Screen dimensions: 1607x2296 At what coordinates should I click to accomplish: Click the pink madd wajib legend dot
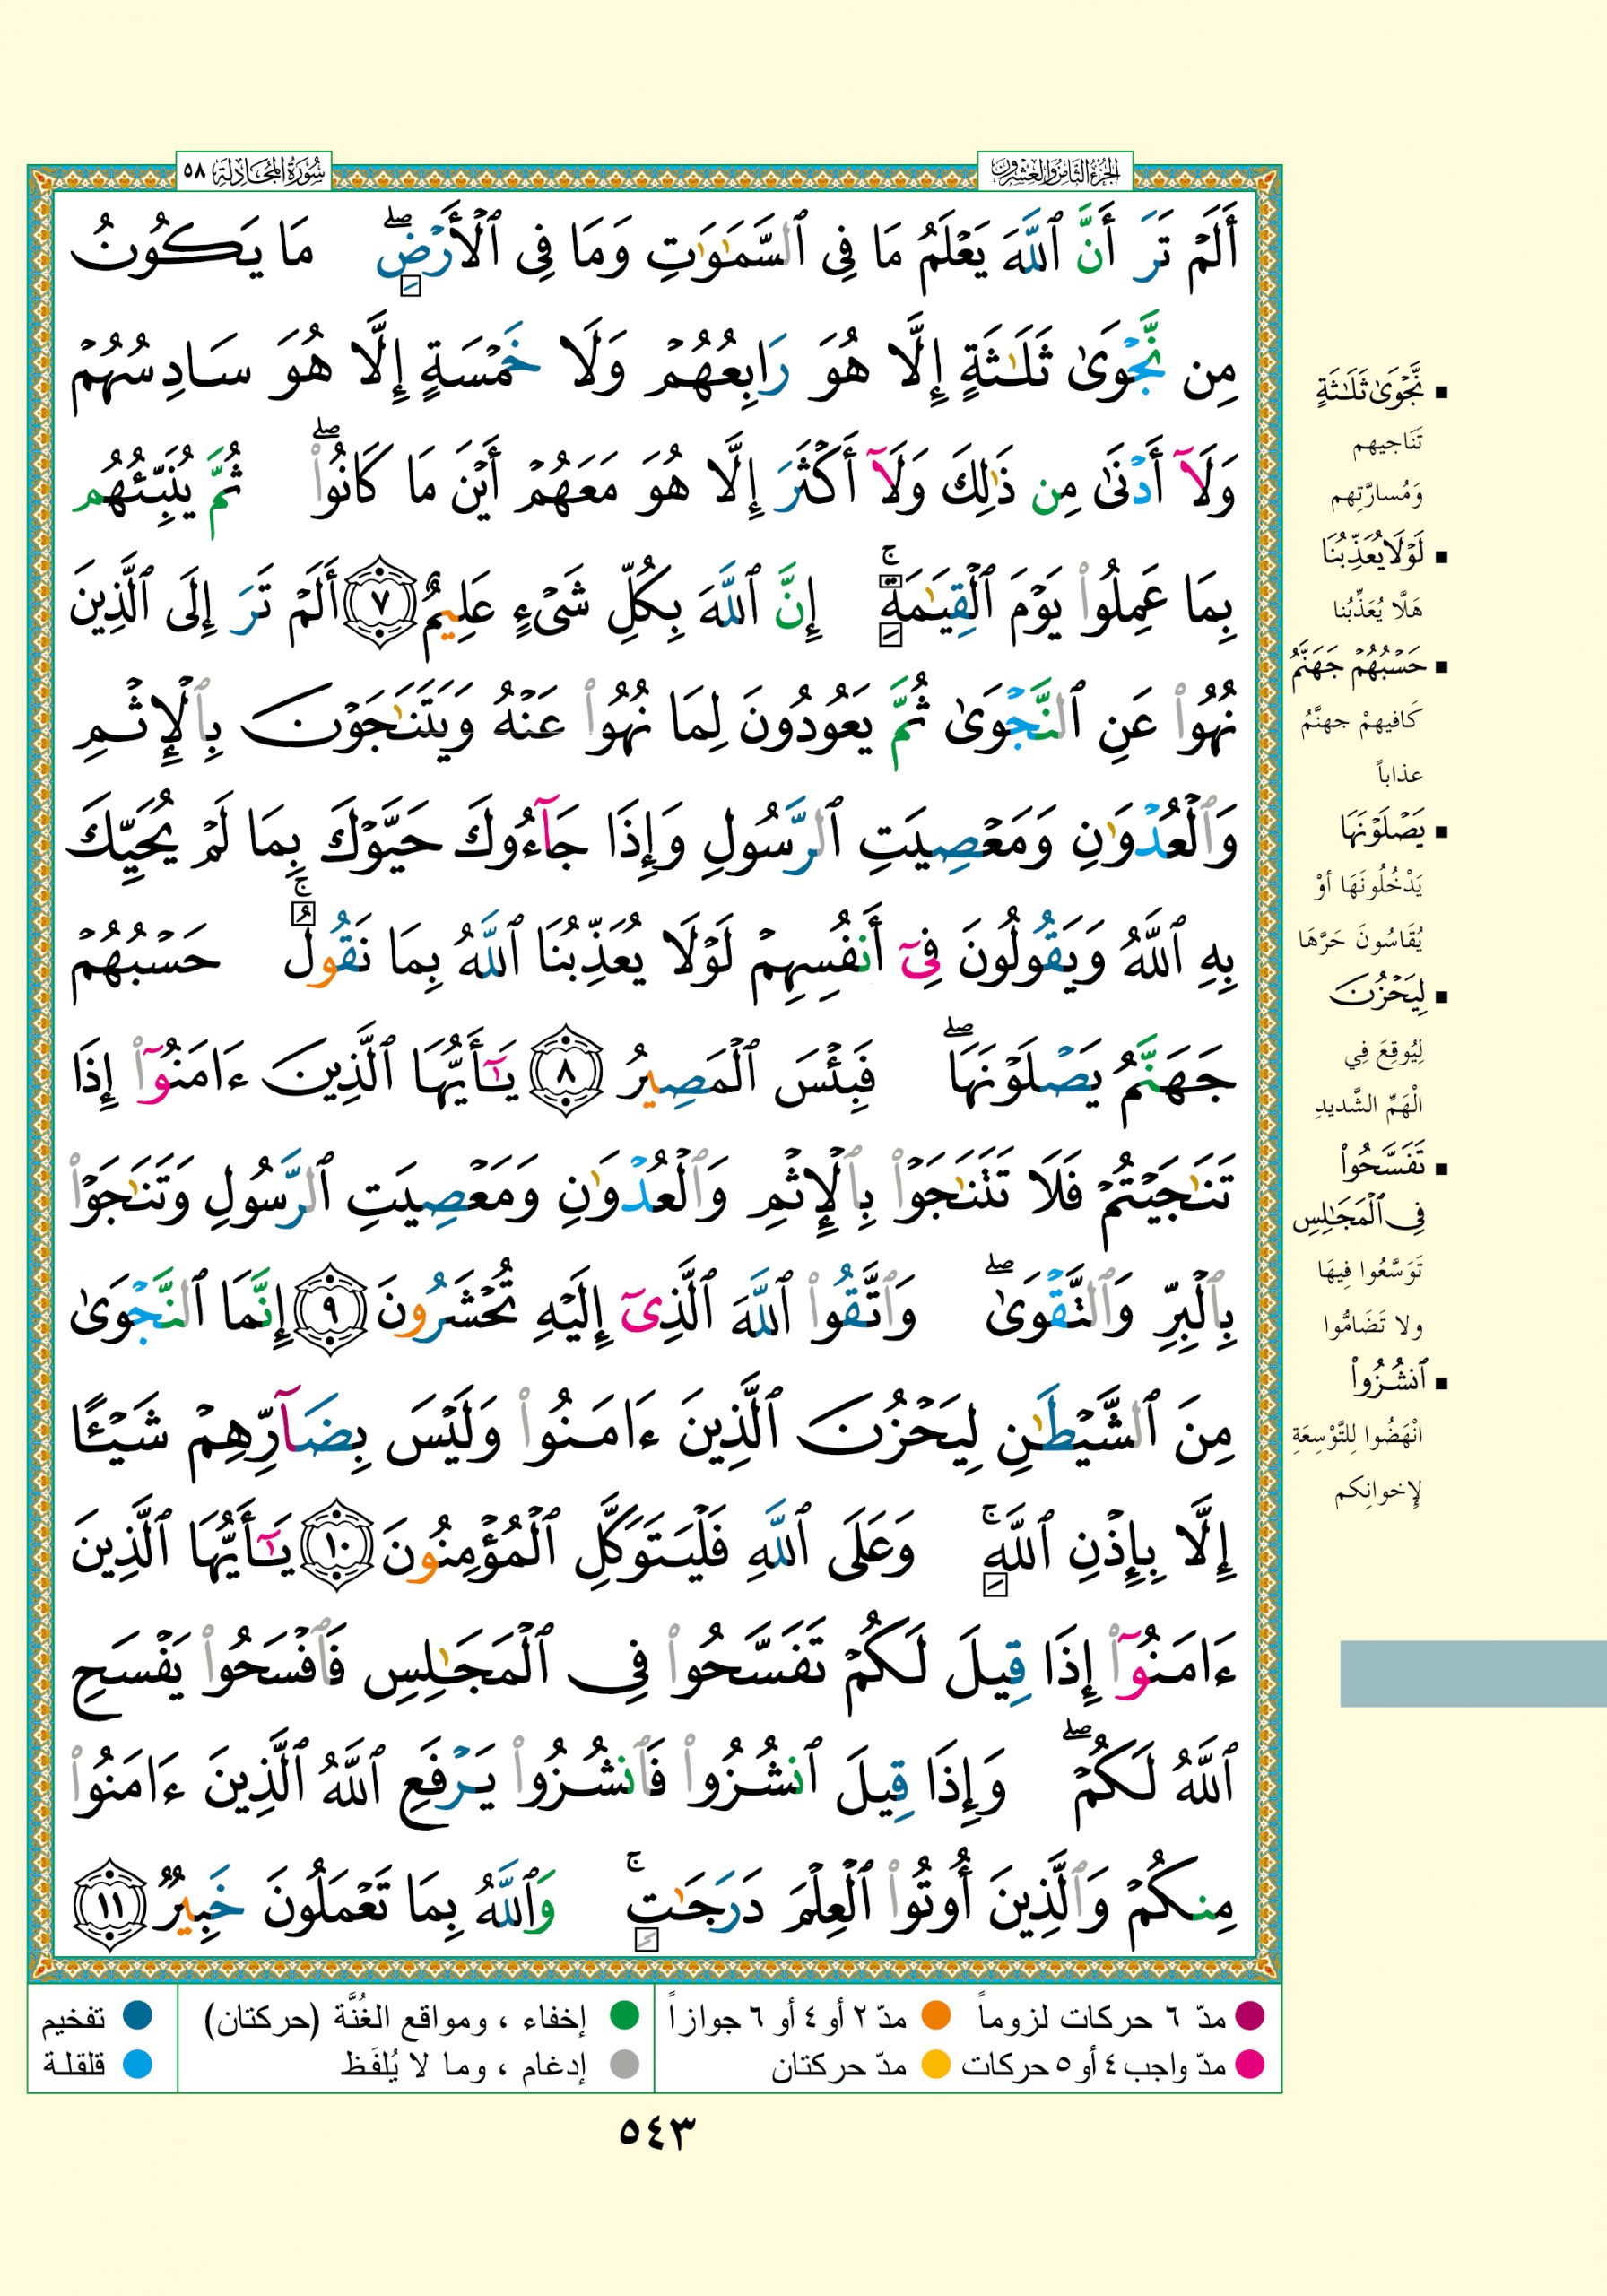pos(1250,2064)
